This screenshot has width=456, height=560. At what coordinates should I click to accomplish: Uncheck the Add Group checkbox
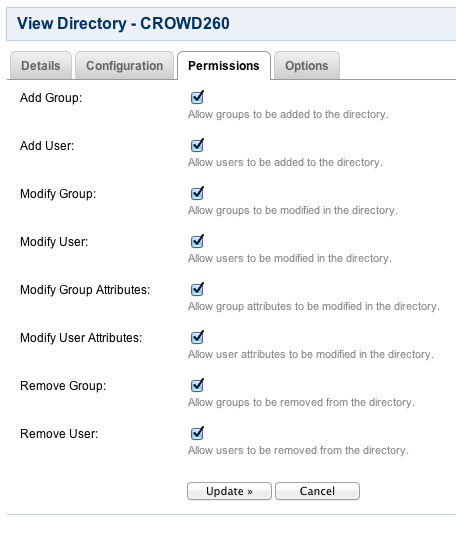click(x=197, y=97)
